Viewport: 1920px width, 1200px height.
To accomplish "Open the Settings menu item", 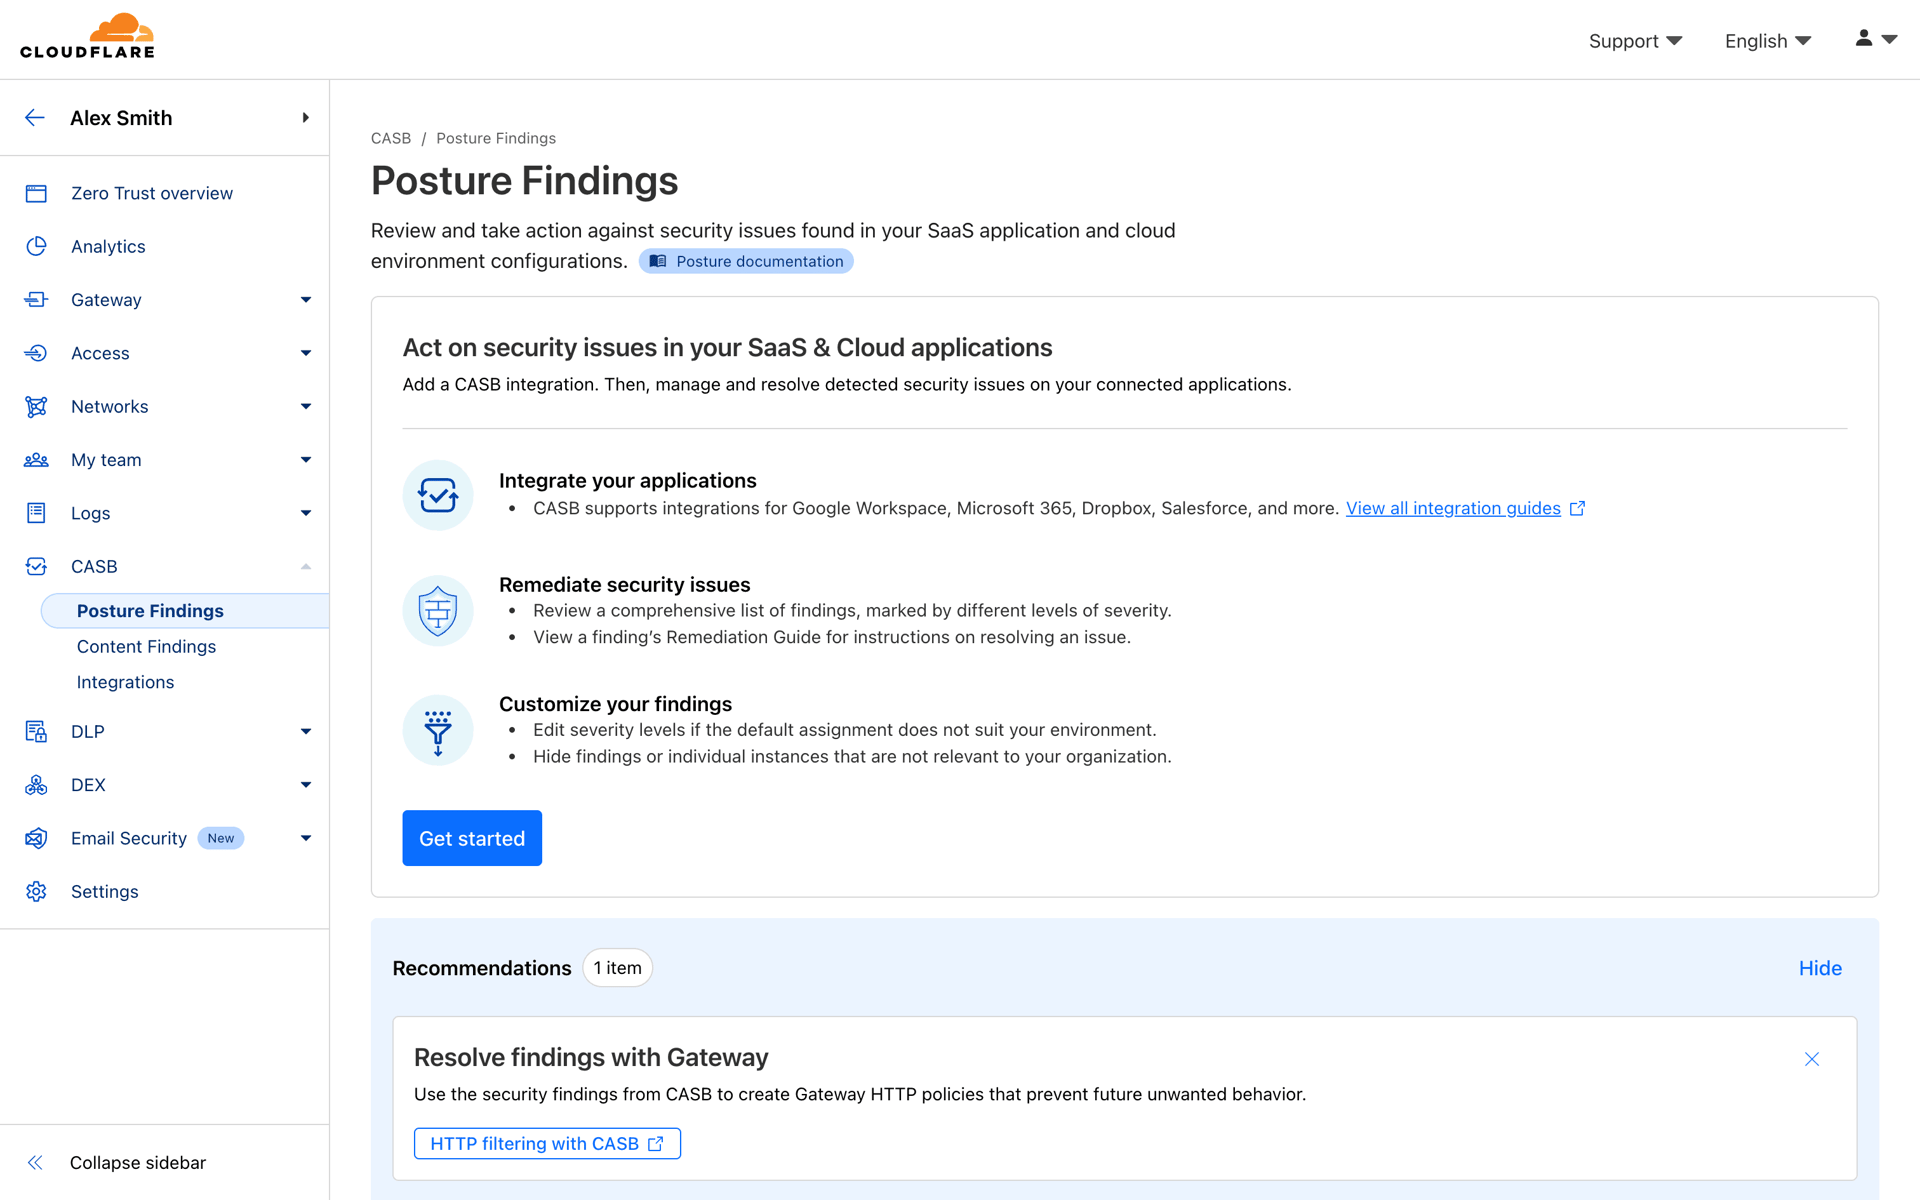I will click(105, 891).
